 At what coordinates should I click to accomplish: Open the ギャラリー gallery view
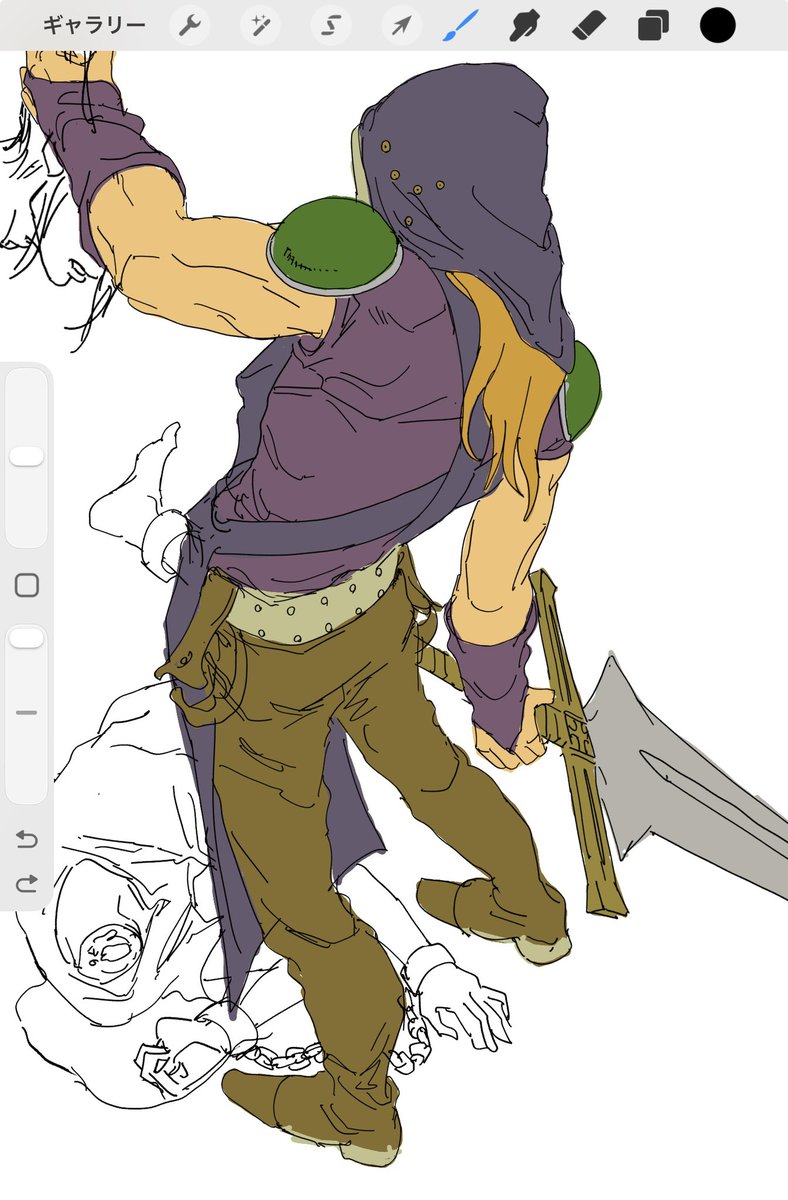(94, 26)
